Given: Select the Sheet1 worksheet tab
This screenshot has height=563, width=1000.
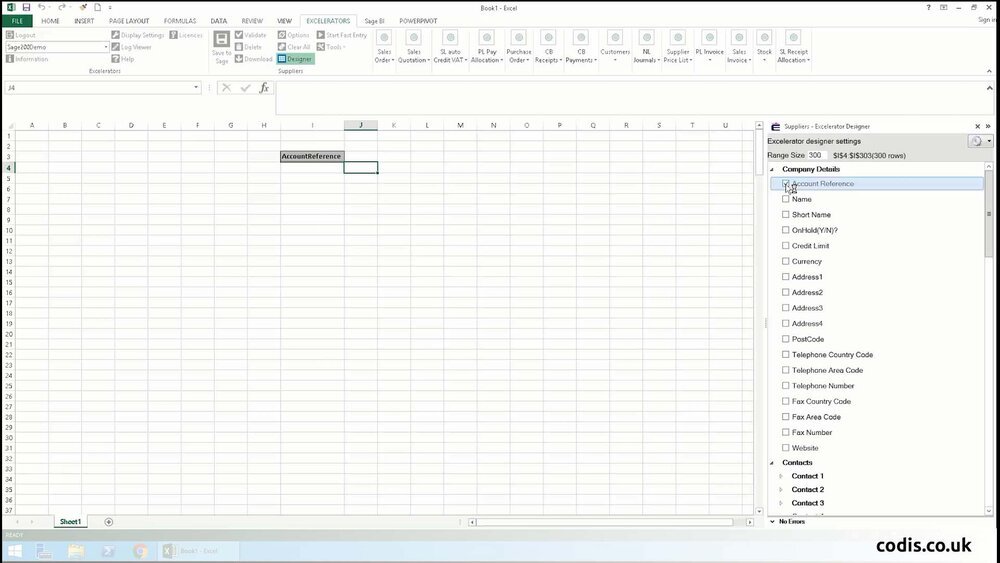Looking at the screenshot, I should pos(70,522).
